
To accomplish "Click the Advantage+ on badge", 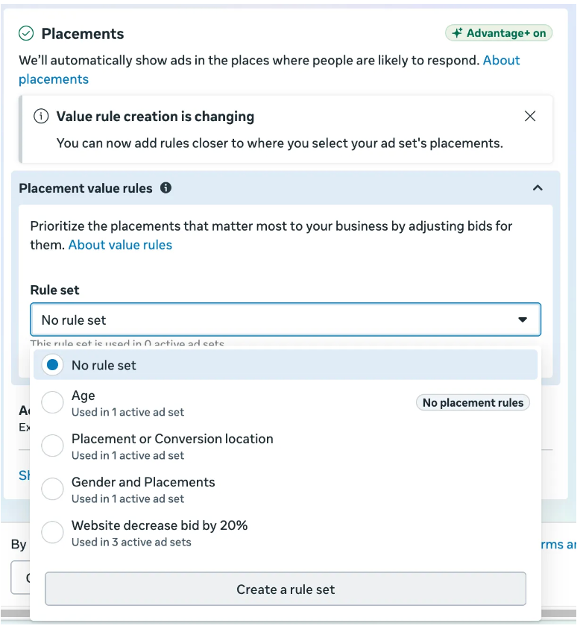I will (x=499, y=33).
